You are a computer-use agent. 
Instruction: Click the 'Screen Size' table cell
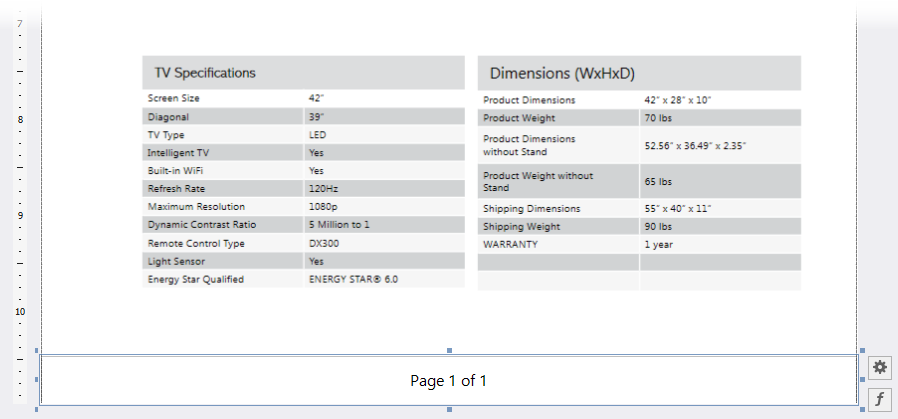point(222,98)
